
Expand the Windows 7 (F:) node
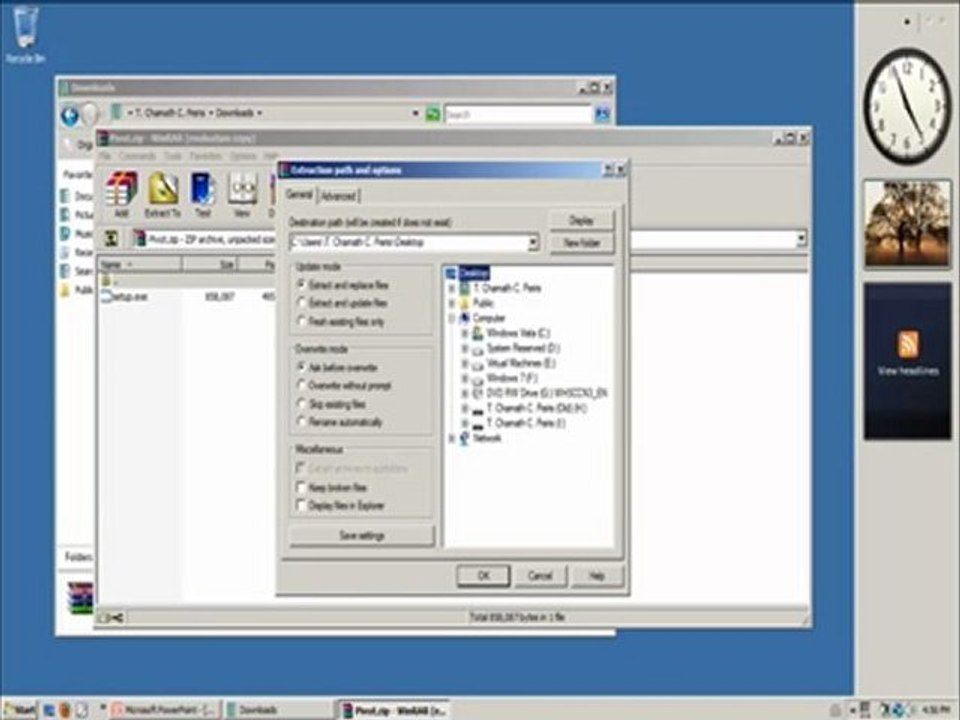465,378
